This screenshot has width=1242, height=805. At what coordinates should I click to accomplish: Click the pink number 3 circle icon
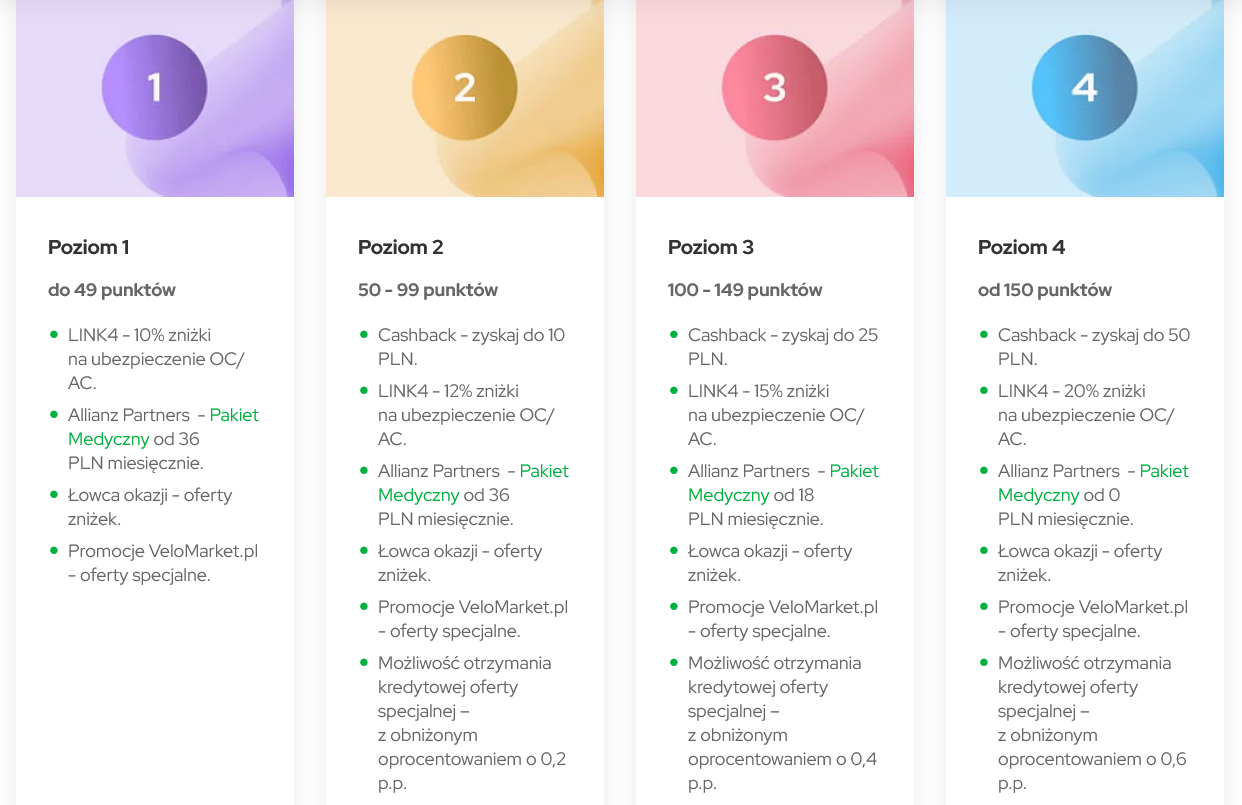pyautogui.click(x=774, y=88)
